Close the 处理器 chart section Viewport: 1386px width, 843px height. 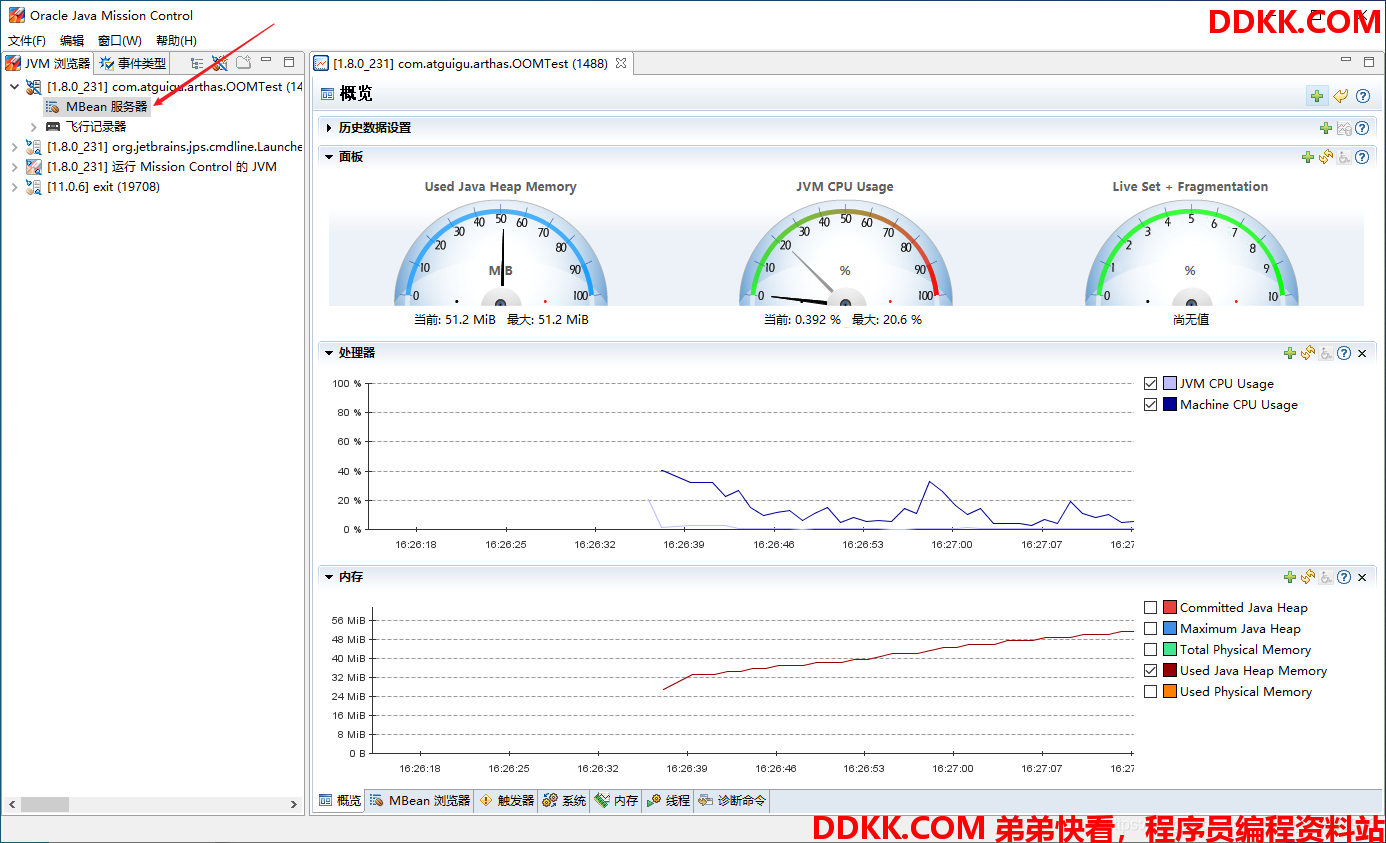tap(1362, 353)
